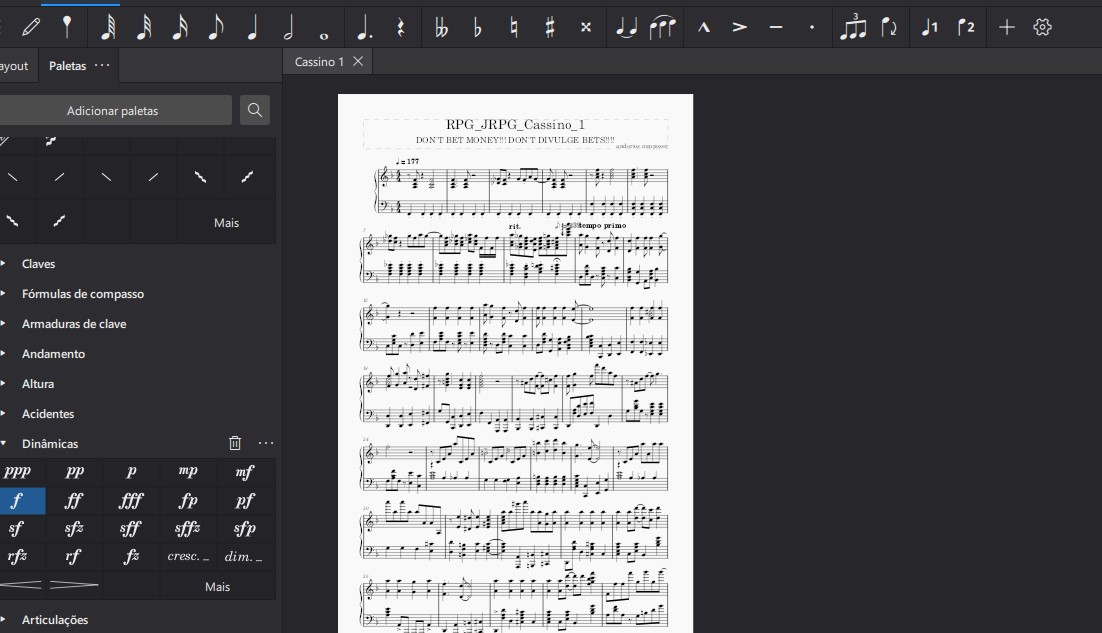Viewport: 1102px width, 633px height.
Task: Switch to the Paletas tab
Action: point(67,65)
